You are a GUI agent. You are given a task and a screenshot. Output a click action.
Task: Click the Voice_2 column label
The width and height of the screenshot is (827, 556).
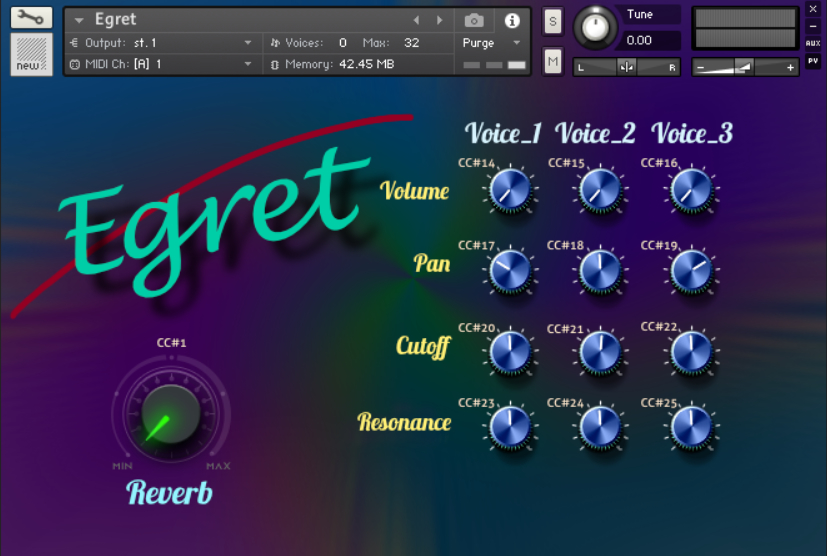pyautogui.click(x=595, y=133)
